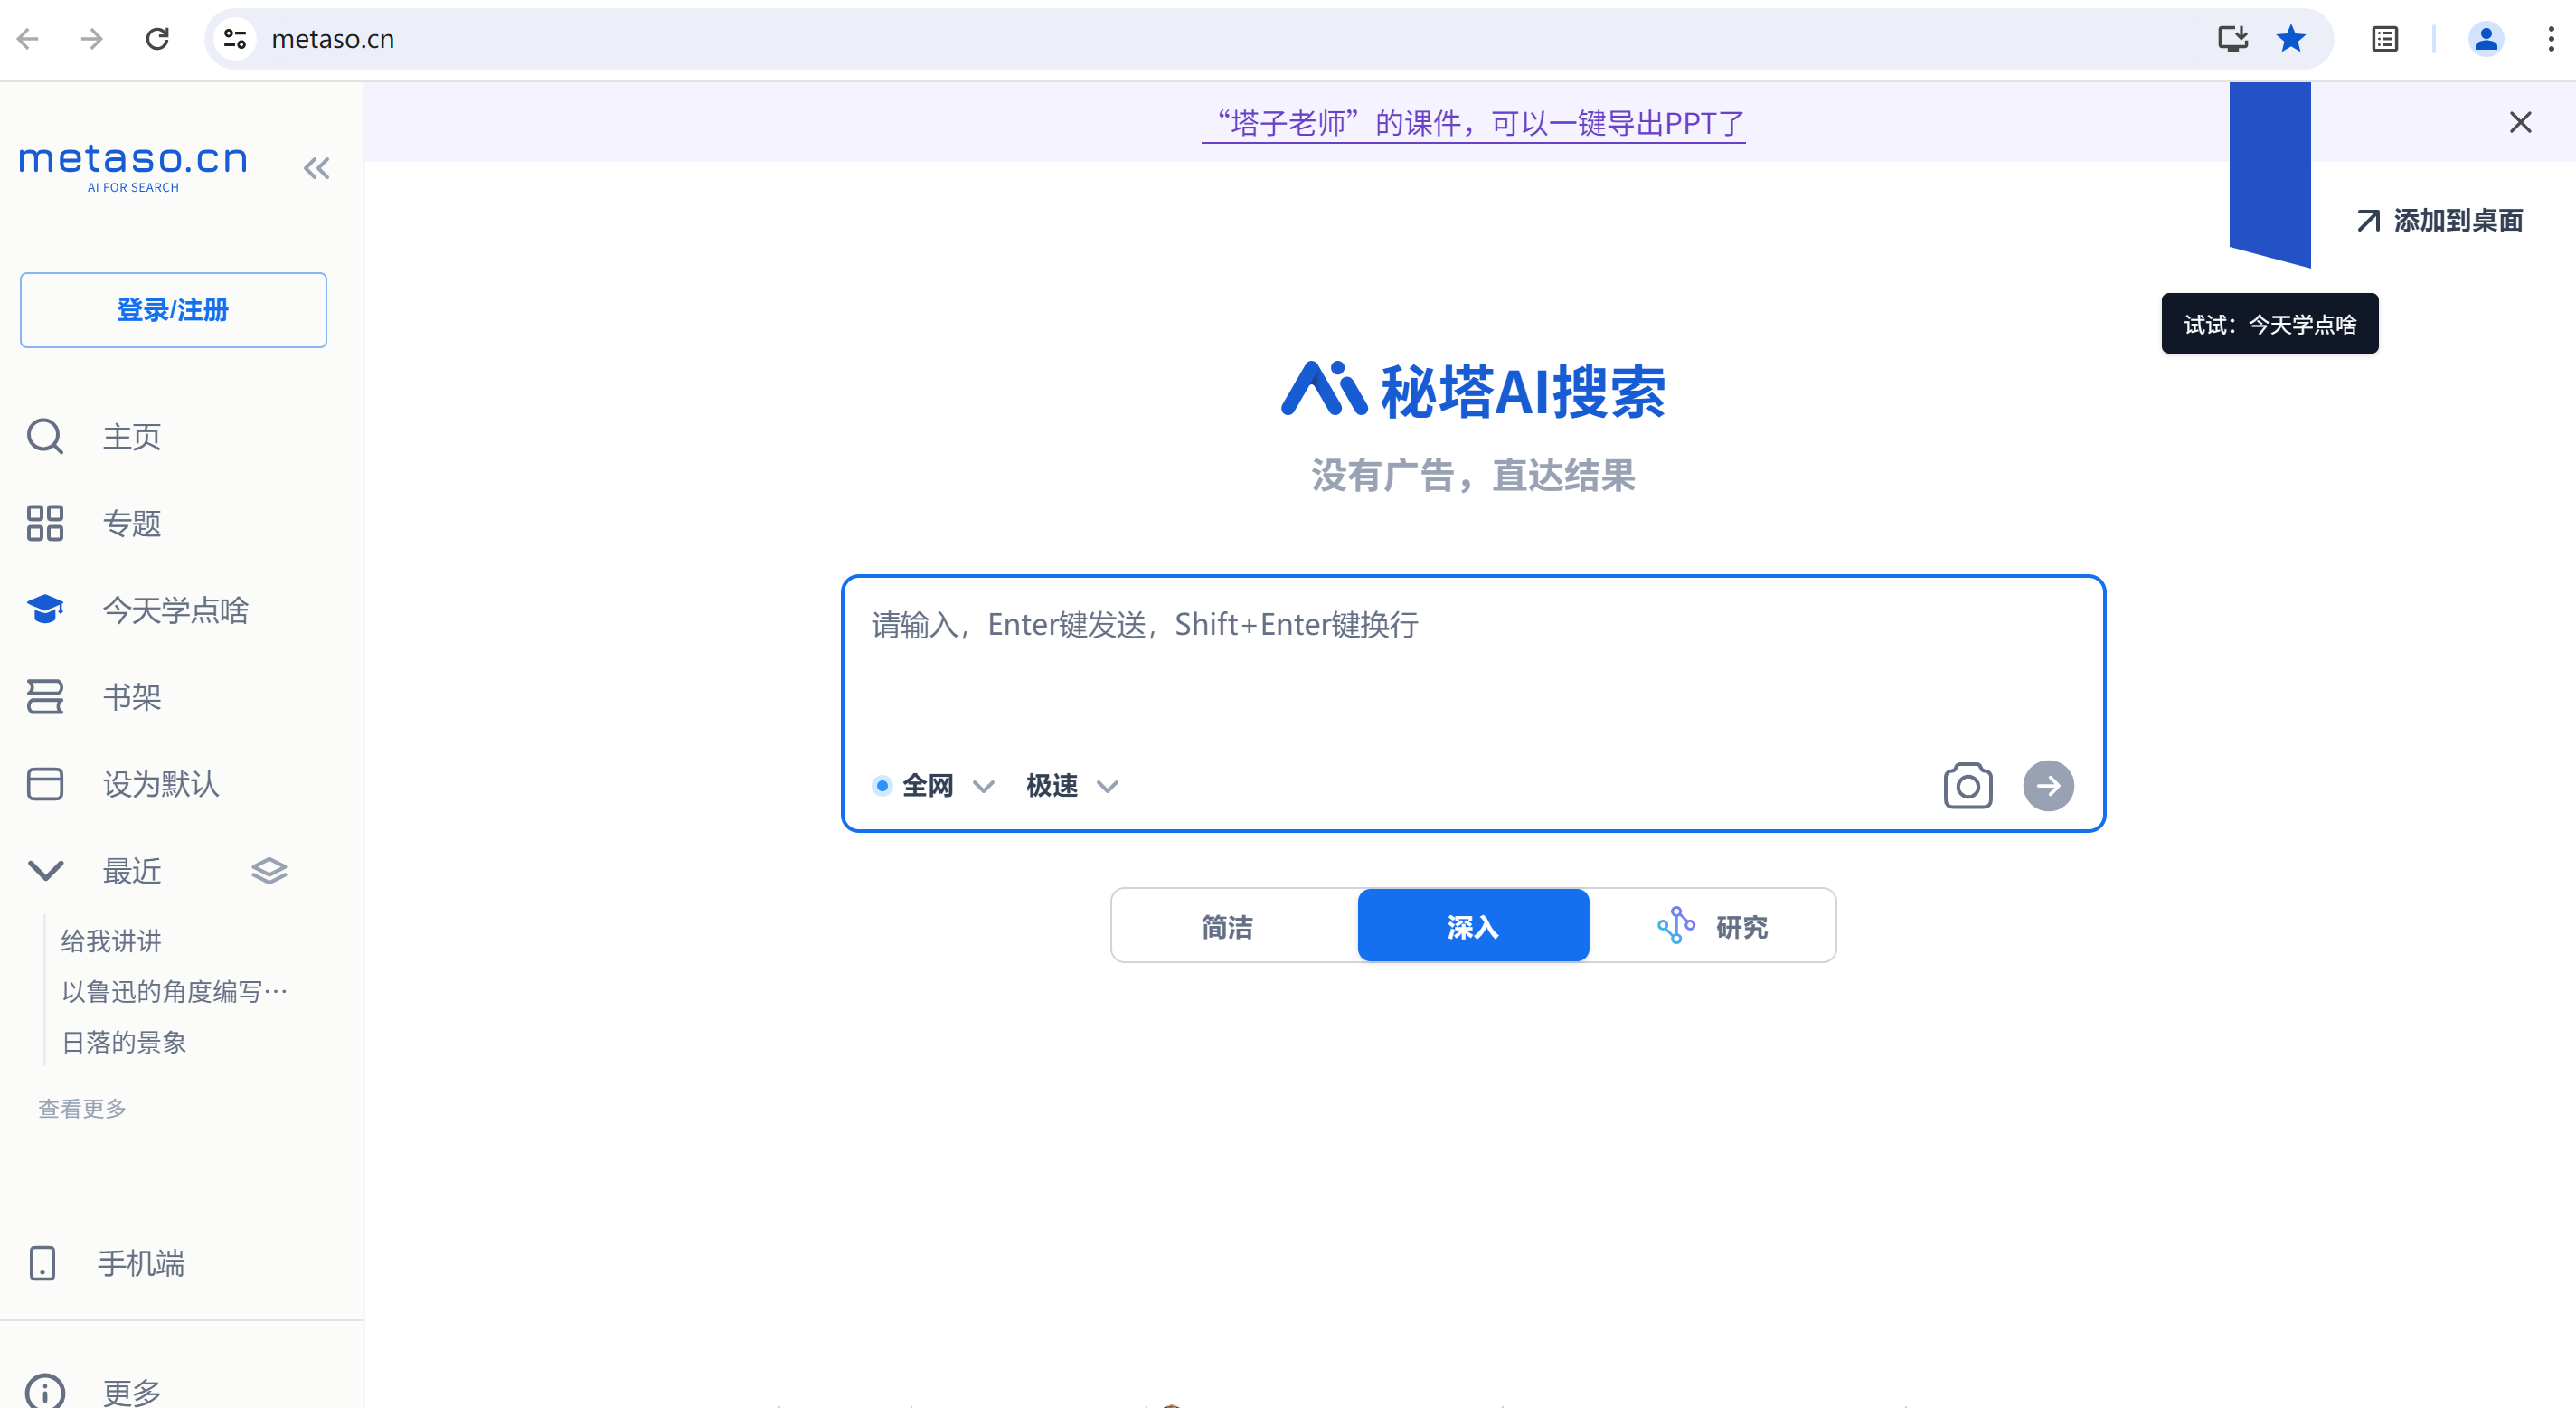Open the browser three-dot menu

[2551, 39]
